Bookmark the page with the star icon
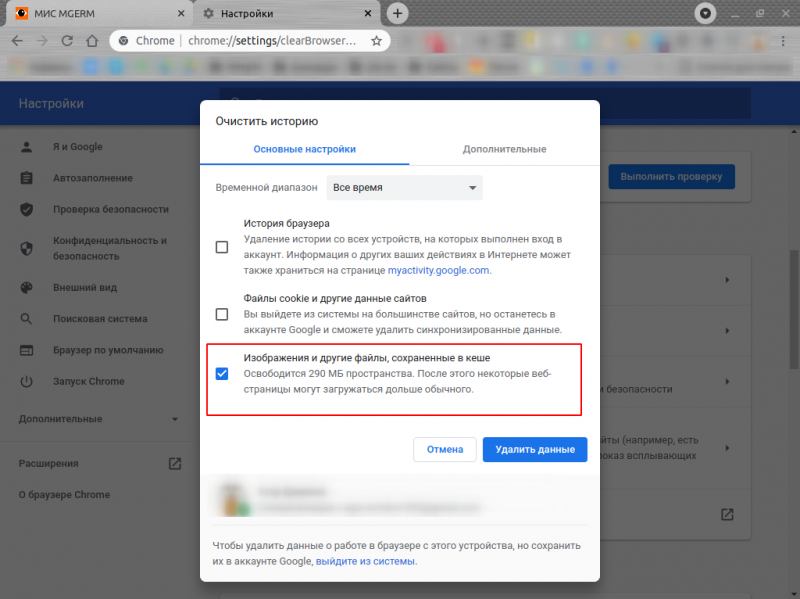 [374, 41]
